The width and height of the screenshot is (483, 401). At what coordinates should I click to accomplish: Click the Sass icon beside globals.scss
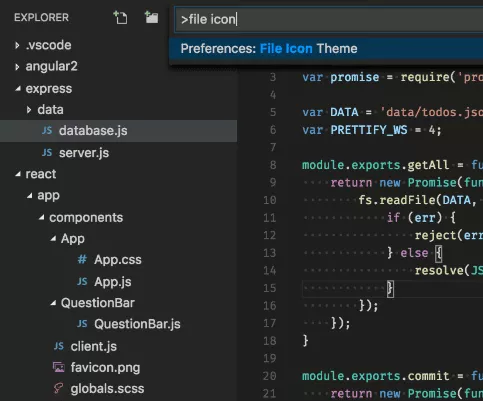58,388
